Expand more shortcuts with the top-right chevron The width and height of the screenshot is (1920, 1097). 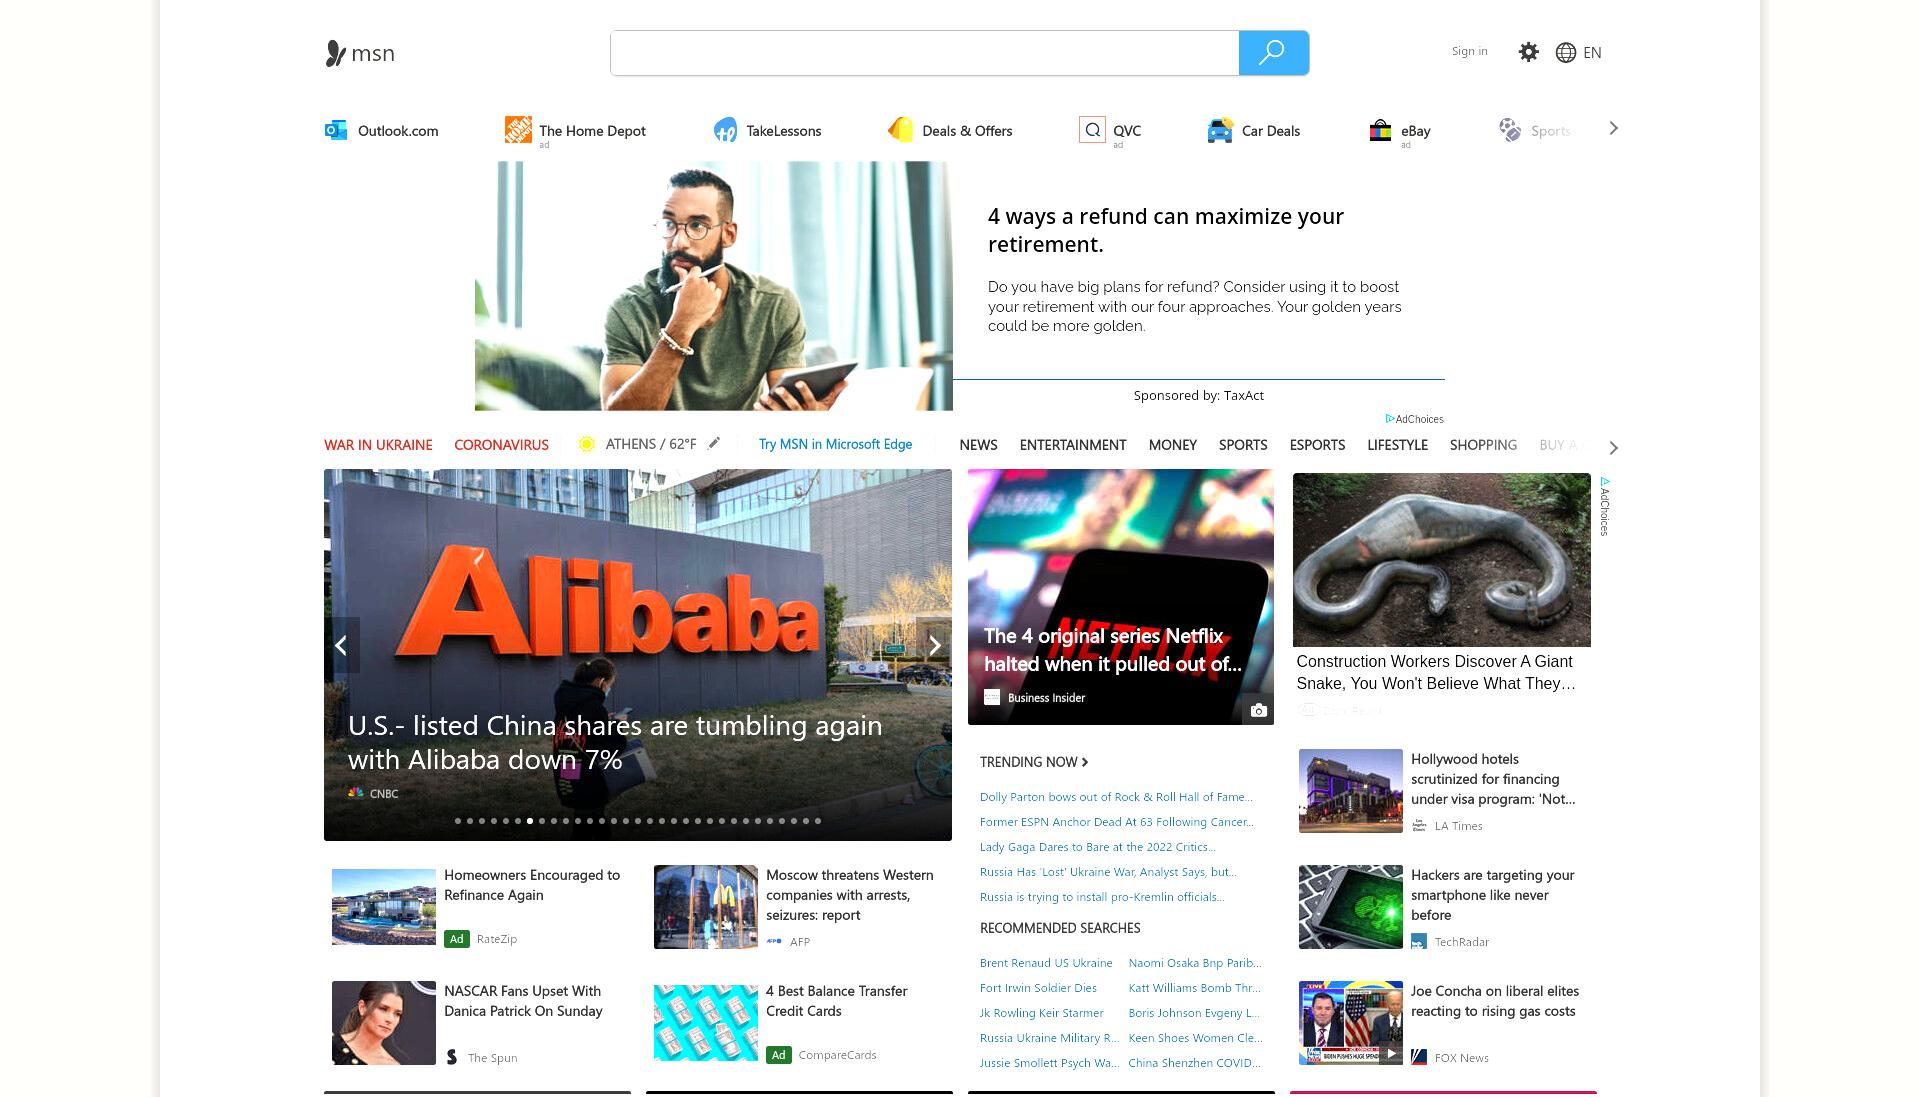(x=1613, y=128)
